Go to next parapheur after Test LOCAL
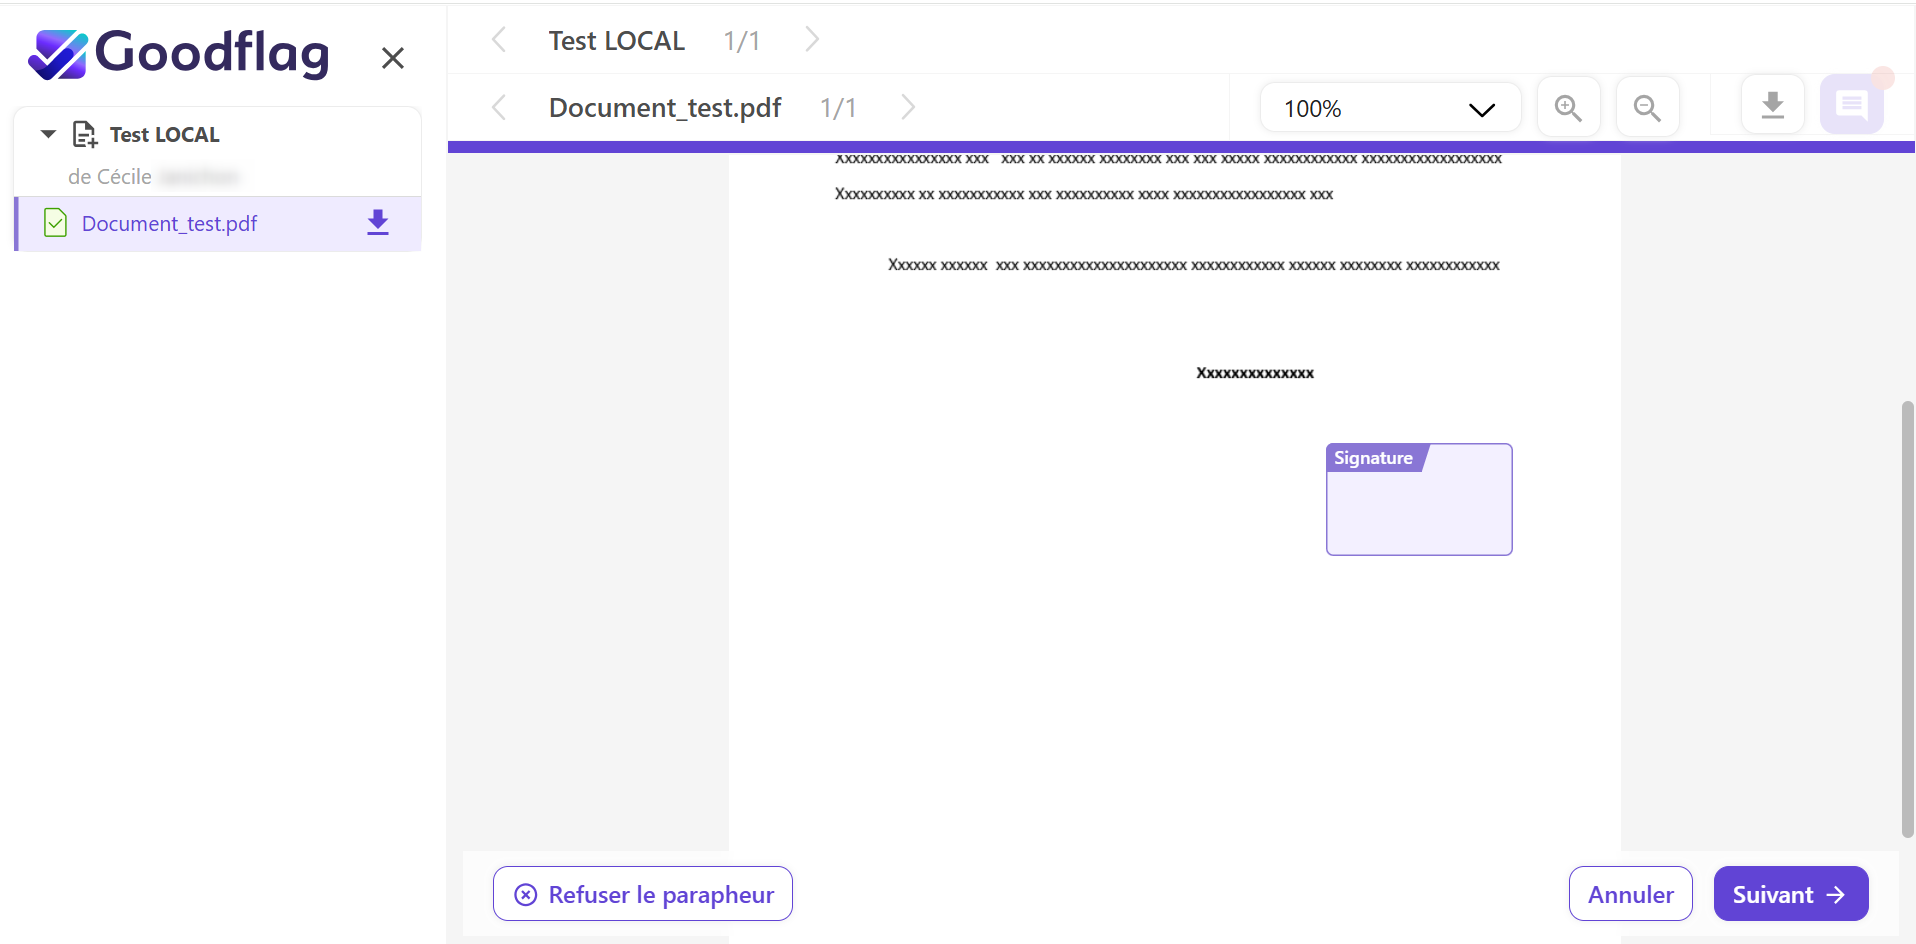Image resolution: width=1916 pixels, height=944 pixels. point(812,40)
